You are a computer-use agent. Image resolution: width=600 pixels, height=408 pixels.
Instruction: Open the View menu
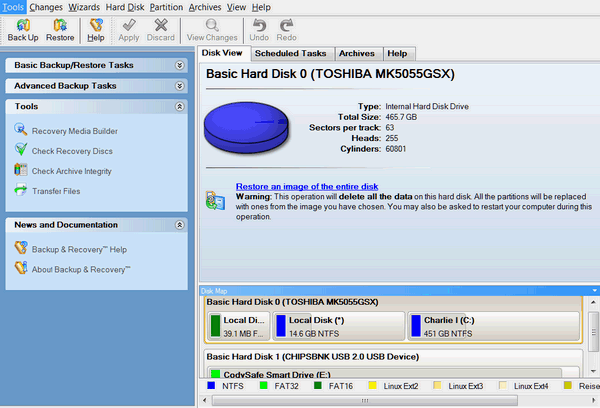[x=236, y=7]
